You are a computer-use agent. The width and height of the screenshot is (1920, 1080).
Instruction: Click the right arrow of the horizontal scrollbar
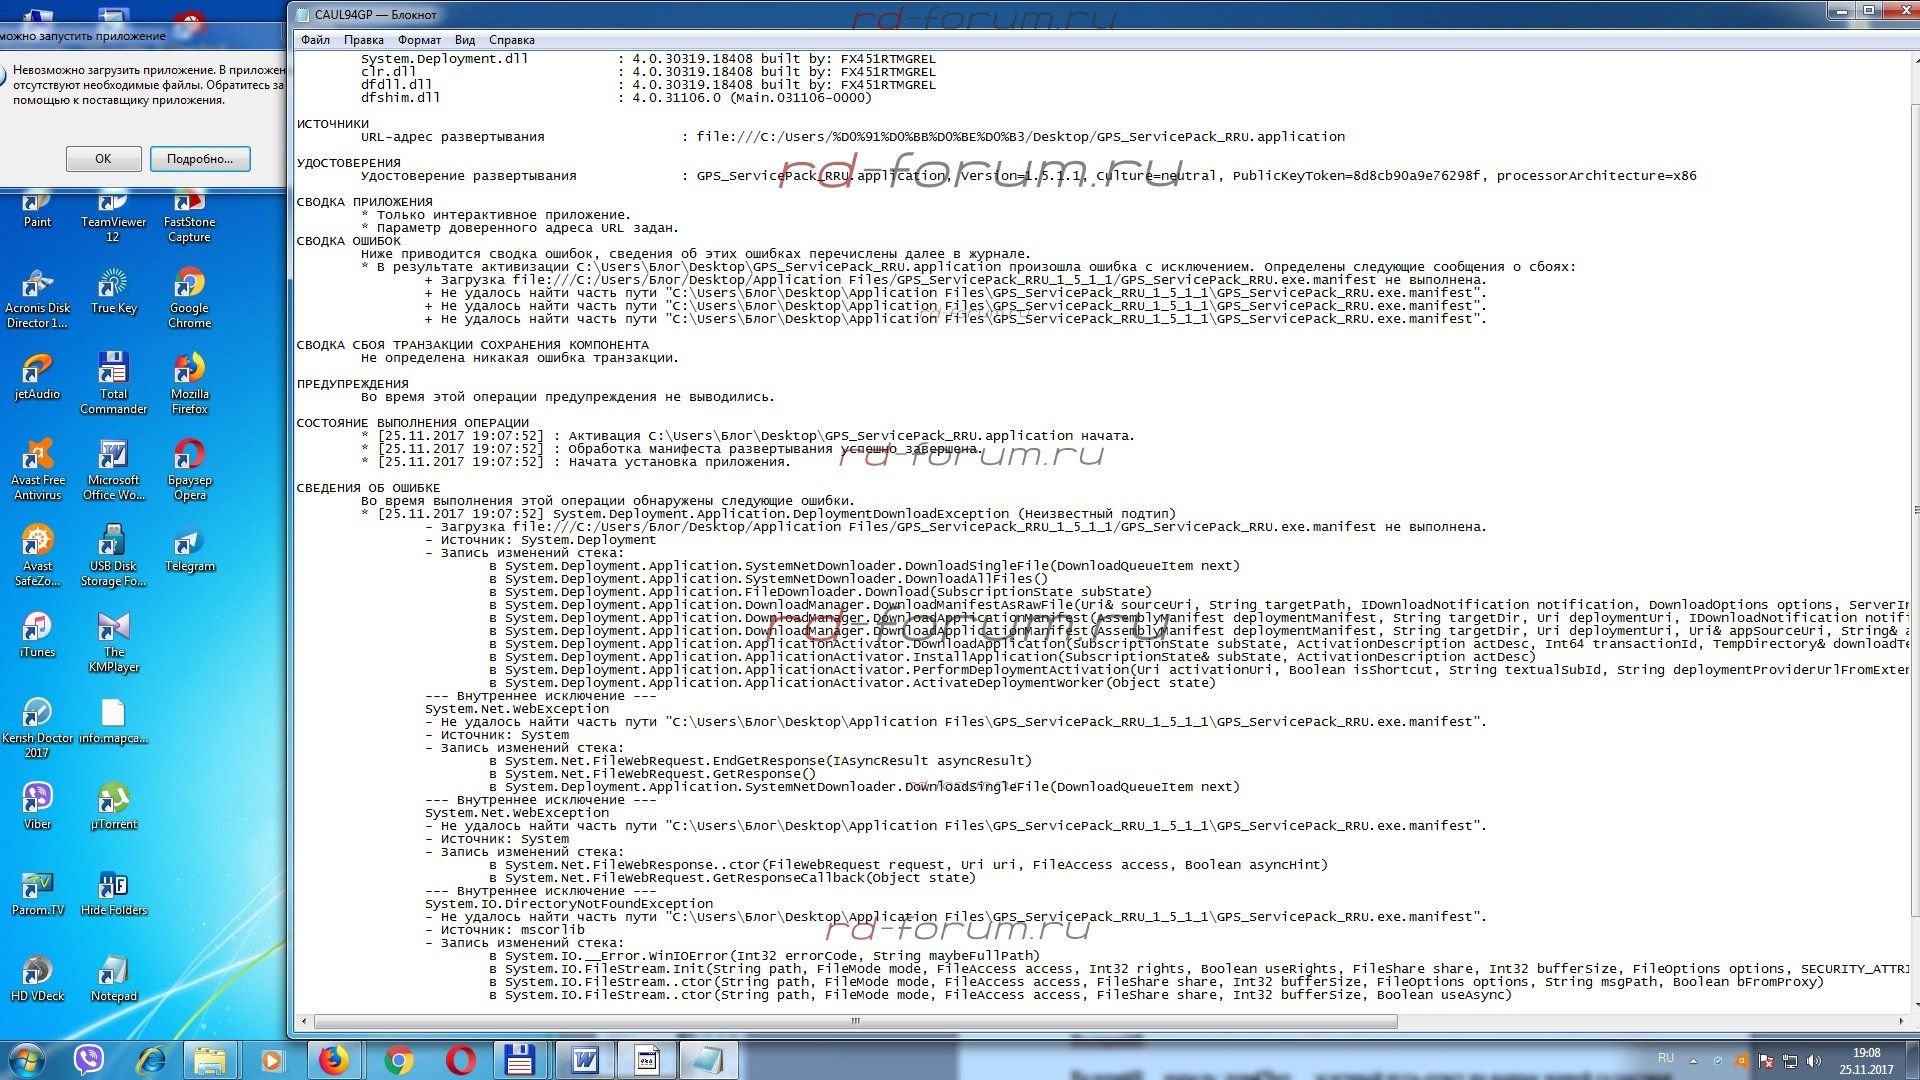point(1900,1021)
